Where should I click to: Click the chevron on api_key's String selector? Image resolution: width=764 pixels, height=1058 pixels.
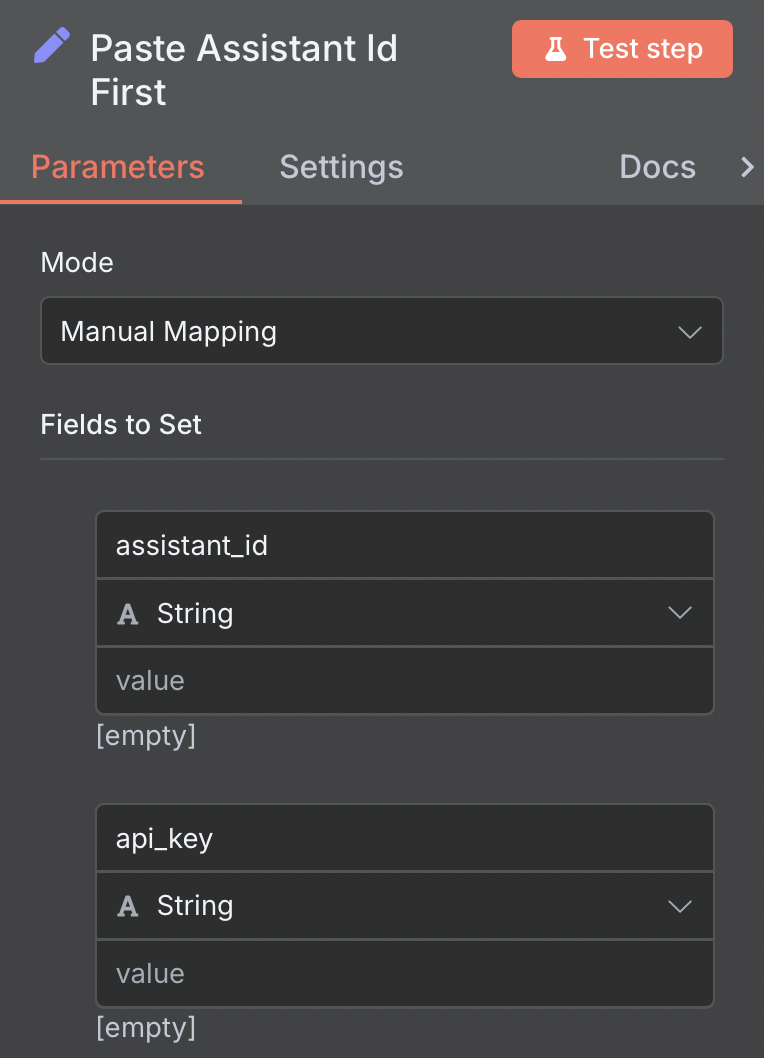(679, 906)
